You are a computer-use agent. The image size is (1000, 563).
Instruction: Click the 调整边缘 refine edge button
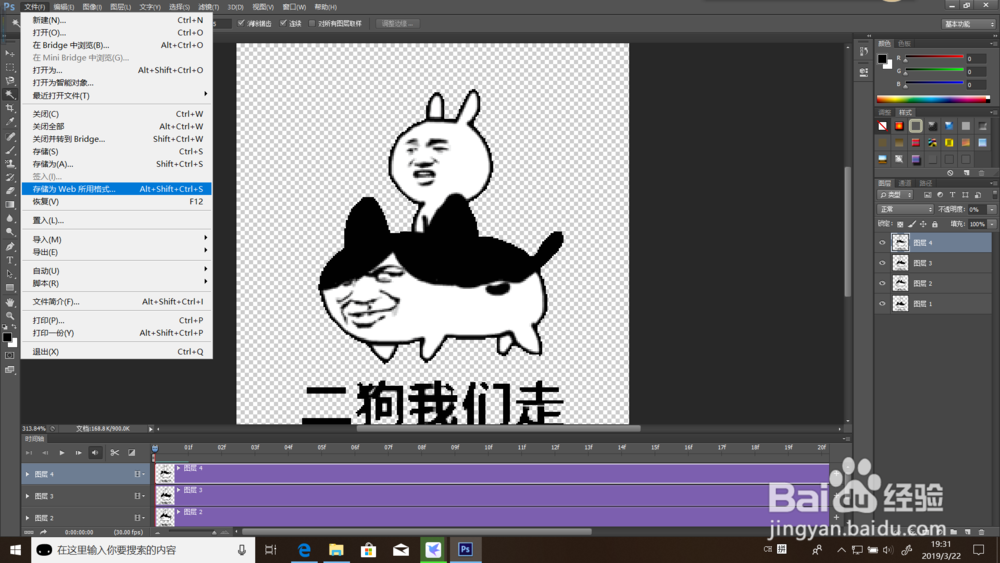397,24
